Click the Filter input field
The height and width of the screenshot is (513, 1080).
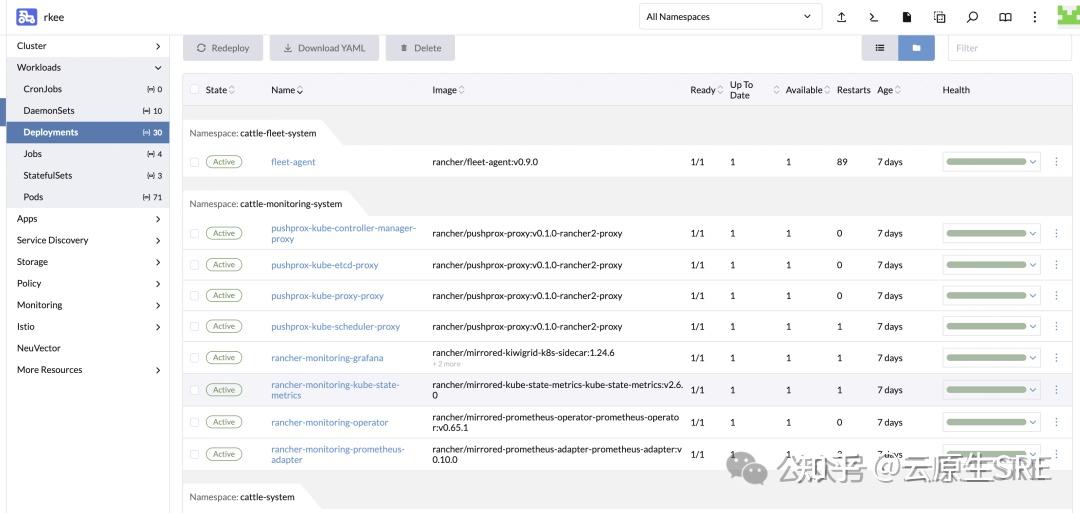coord(1010,48)
